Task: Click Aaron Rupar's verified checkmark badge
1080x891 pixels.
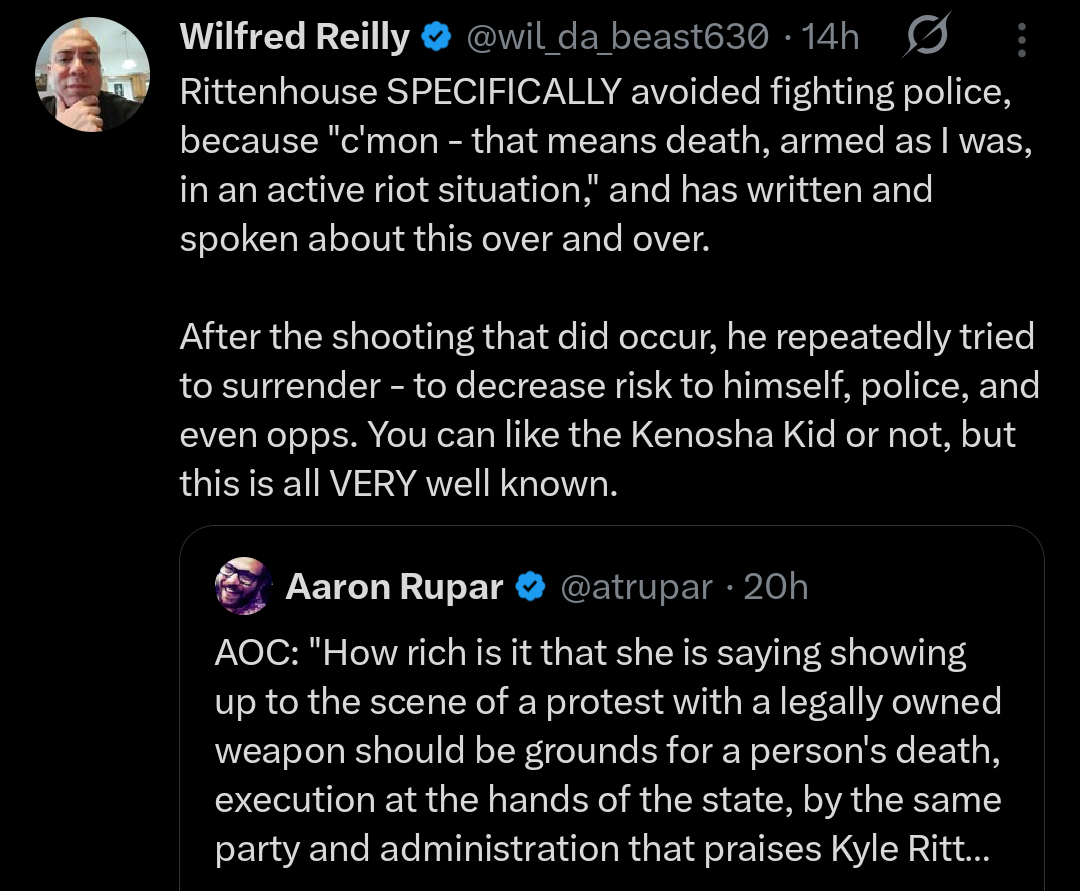Action: click(529, 587)
